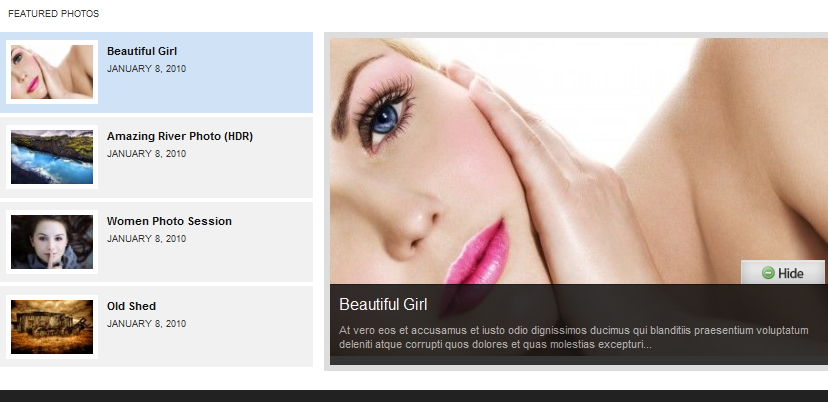The height and width of the screenshot is (402, 828).
Task: Switch to the Women Photo Session list entry
Action: coord(156,242)
